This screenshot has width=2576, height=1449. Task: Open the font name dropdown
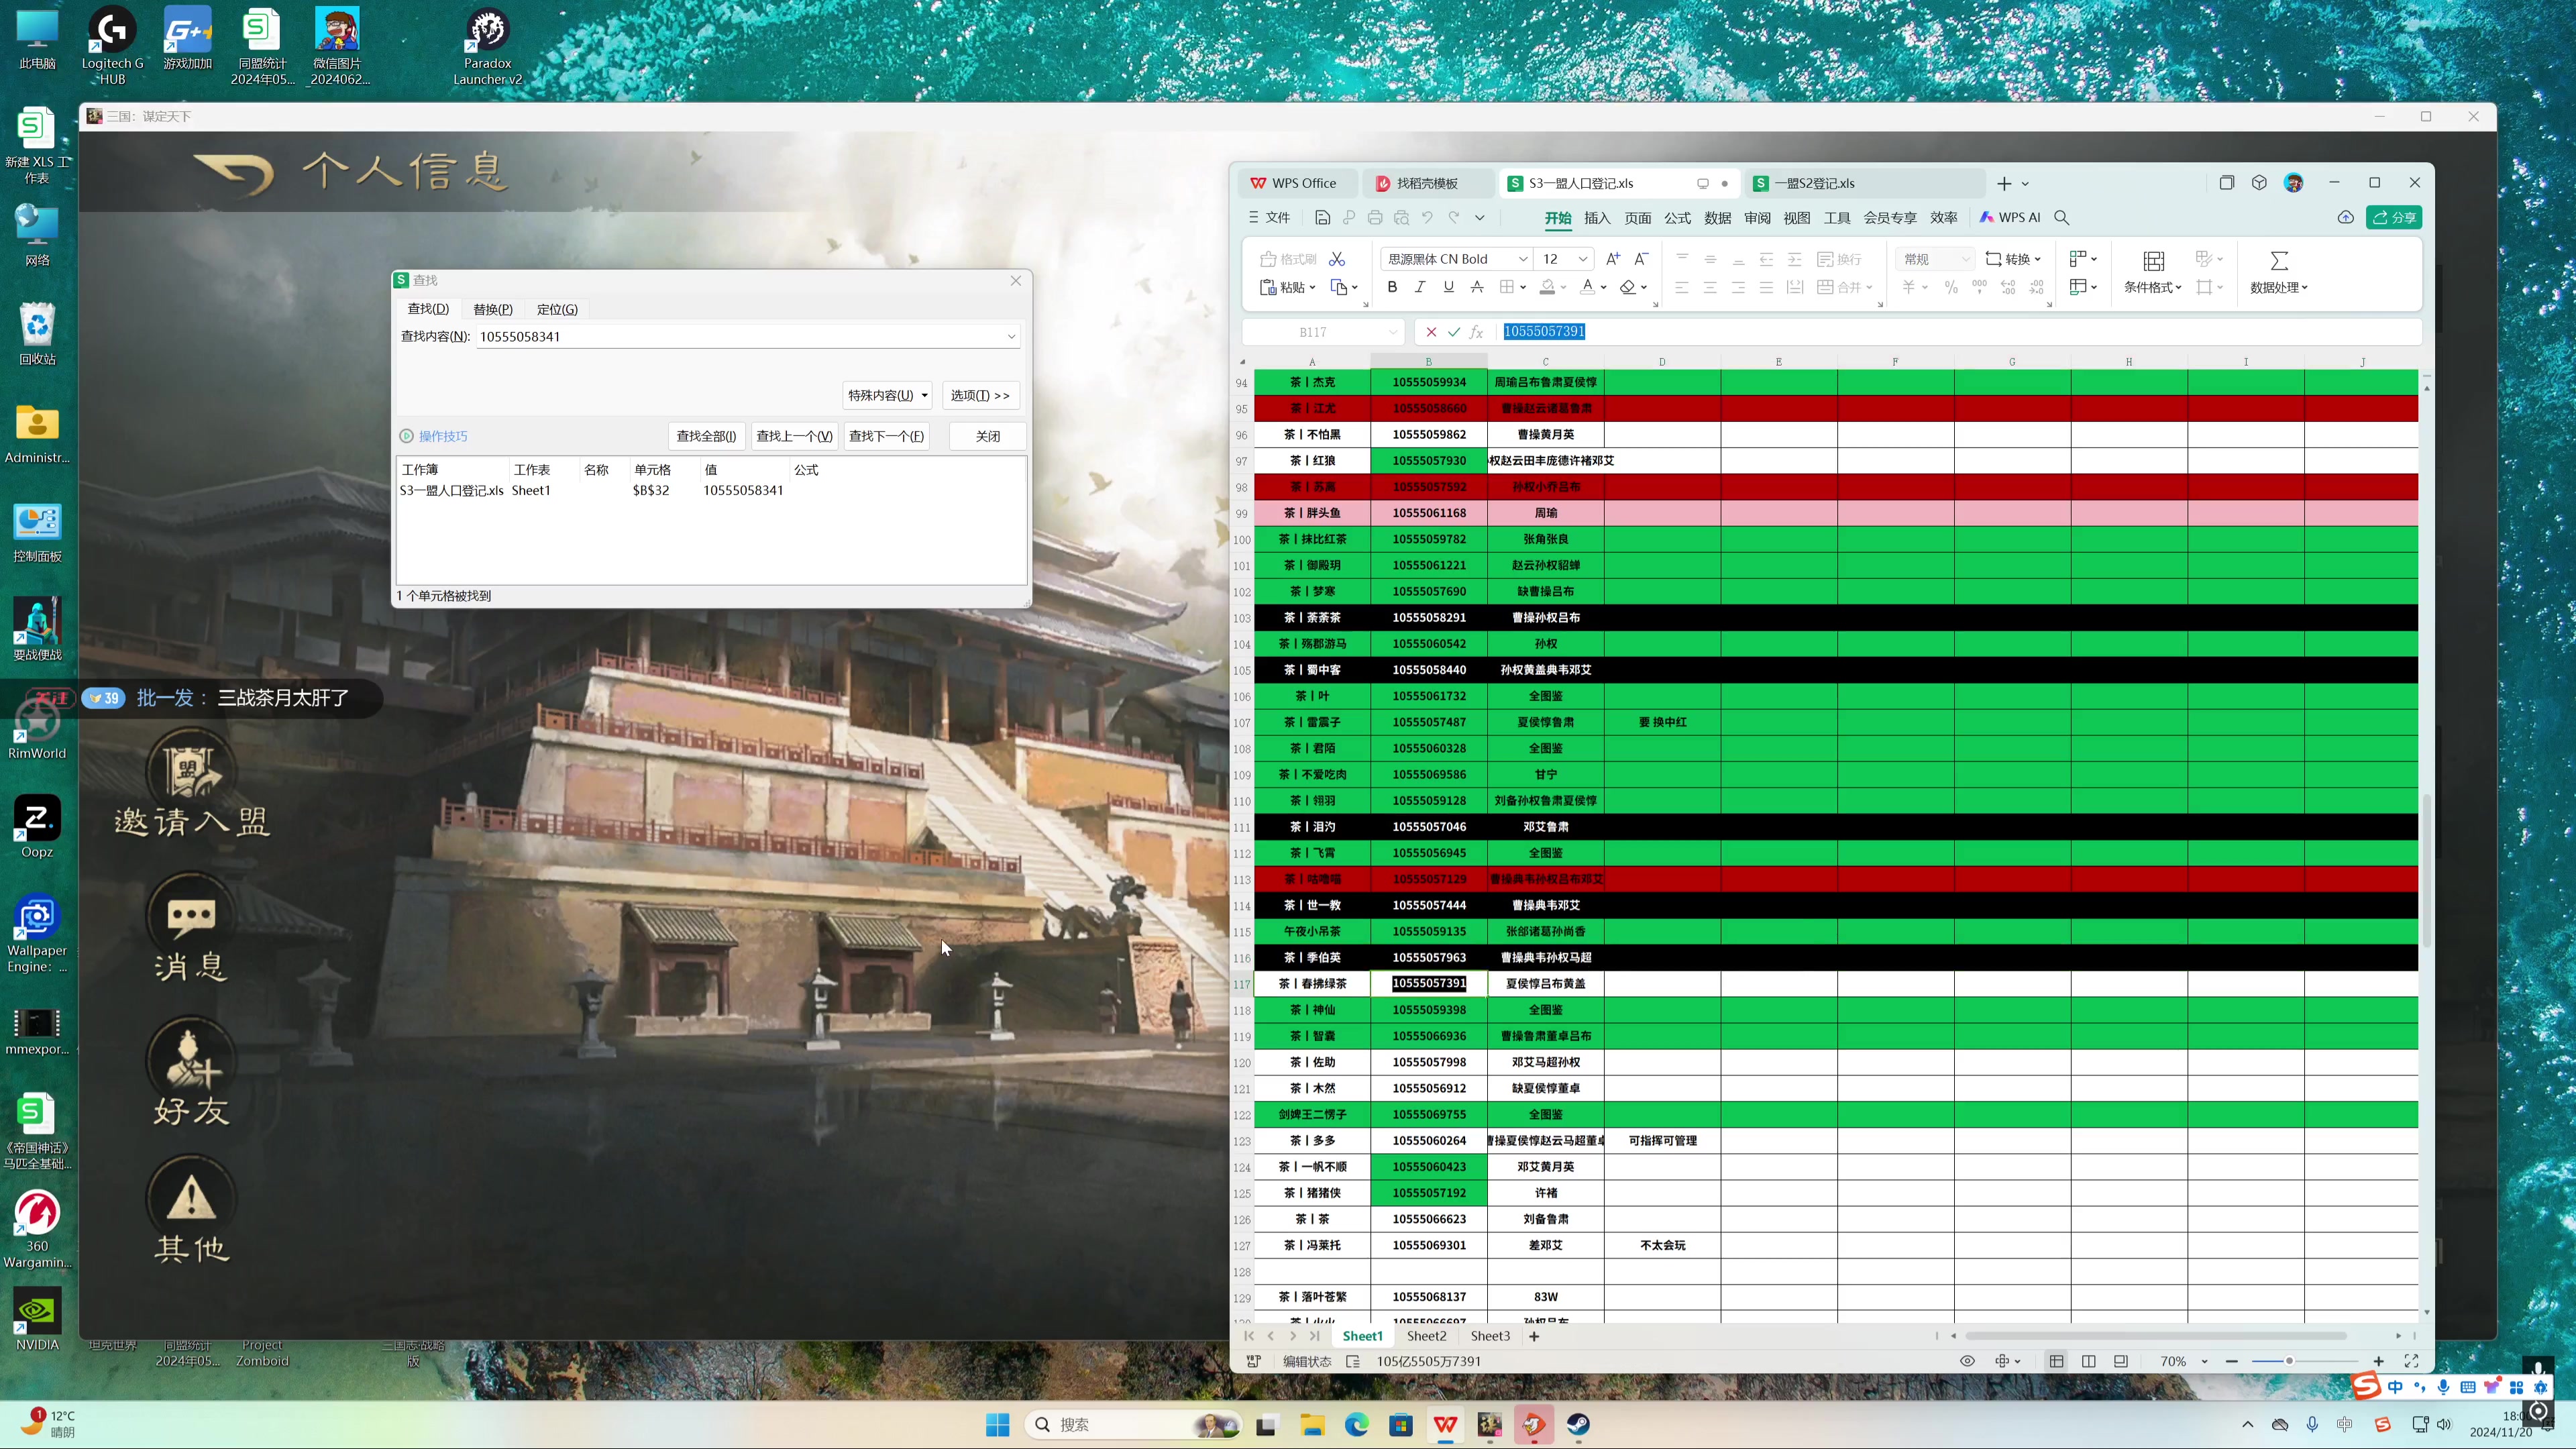(1523, 259)
